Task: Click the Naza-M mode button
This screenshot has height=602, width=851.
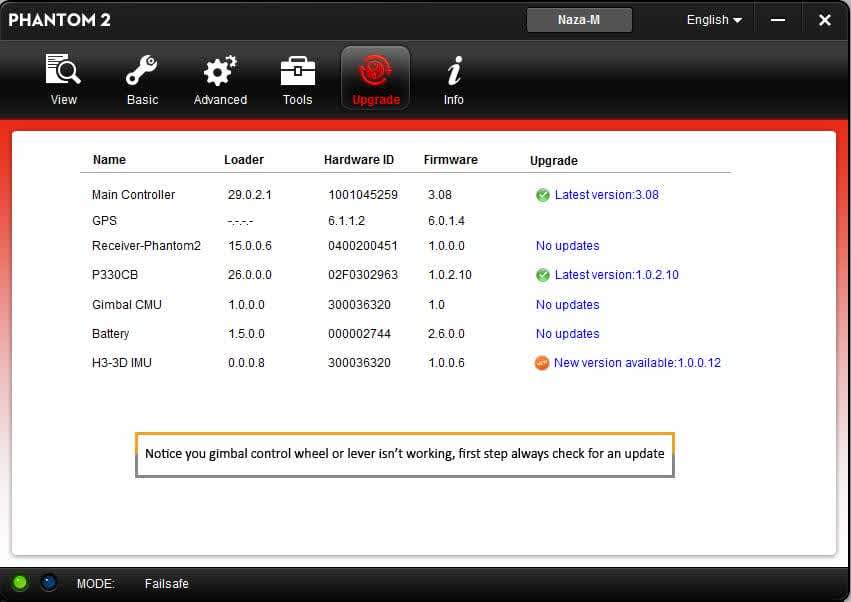Action: coord(579,20)
